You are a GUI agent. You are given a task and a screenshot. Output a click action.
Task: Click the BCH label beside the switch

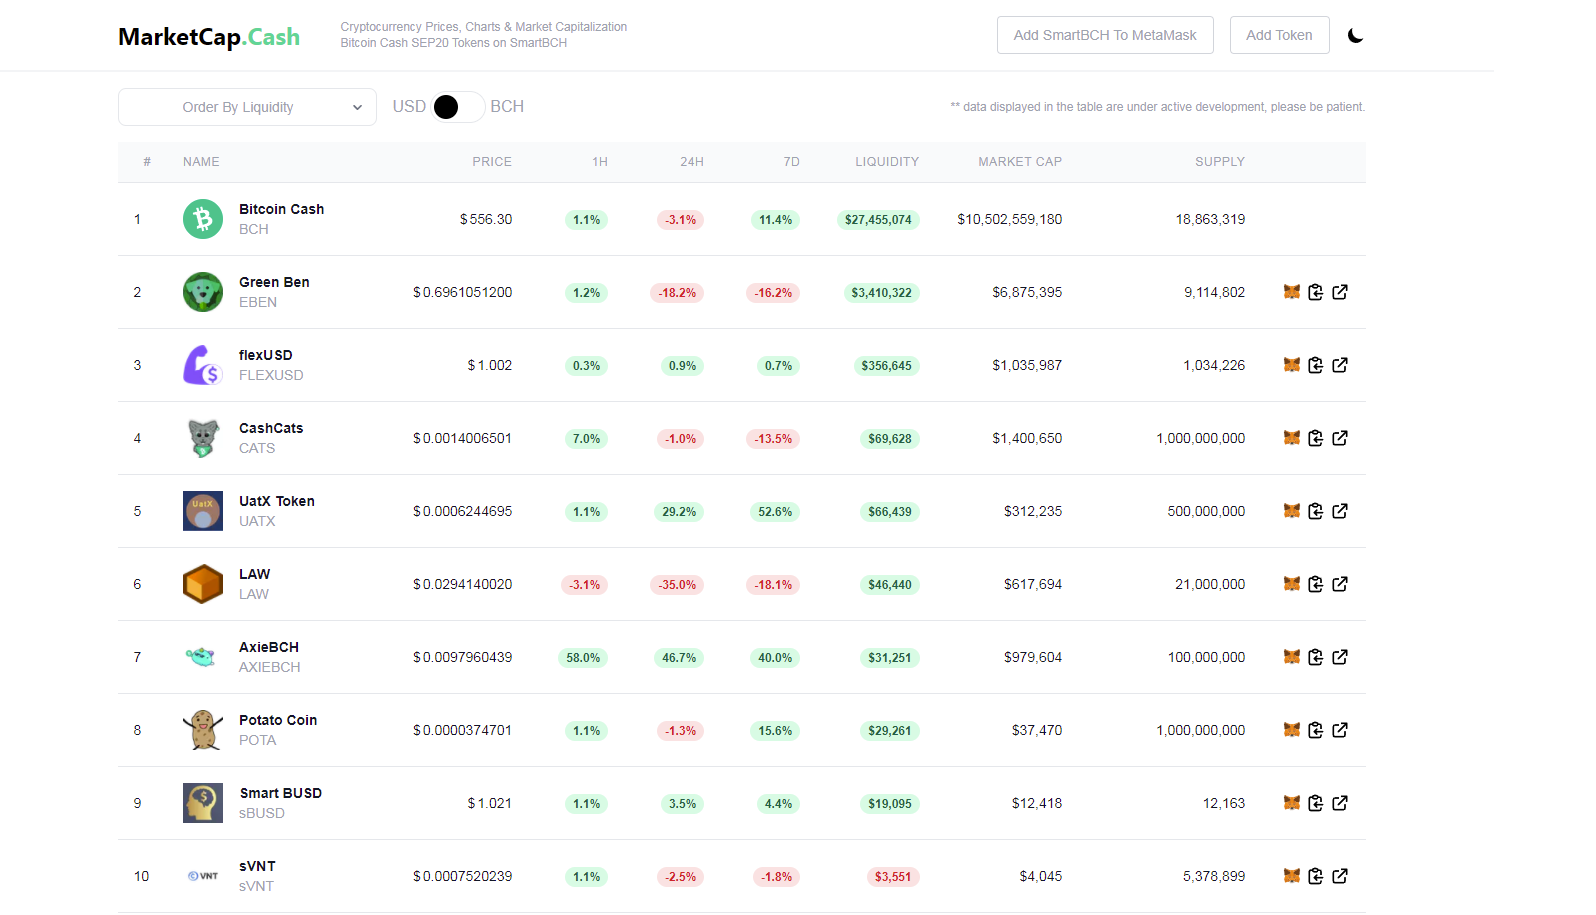507,106
